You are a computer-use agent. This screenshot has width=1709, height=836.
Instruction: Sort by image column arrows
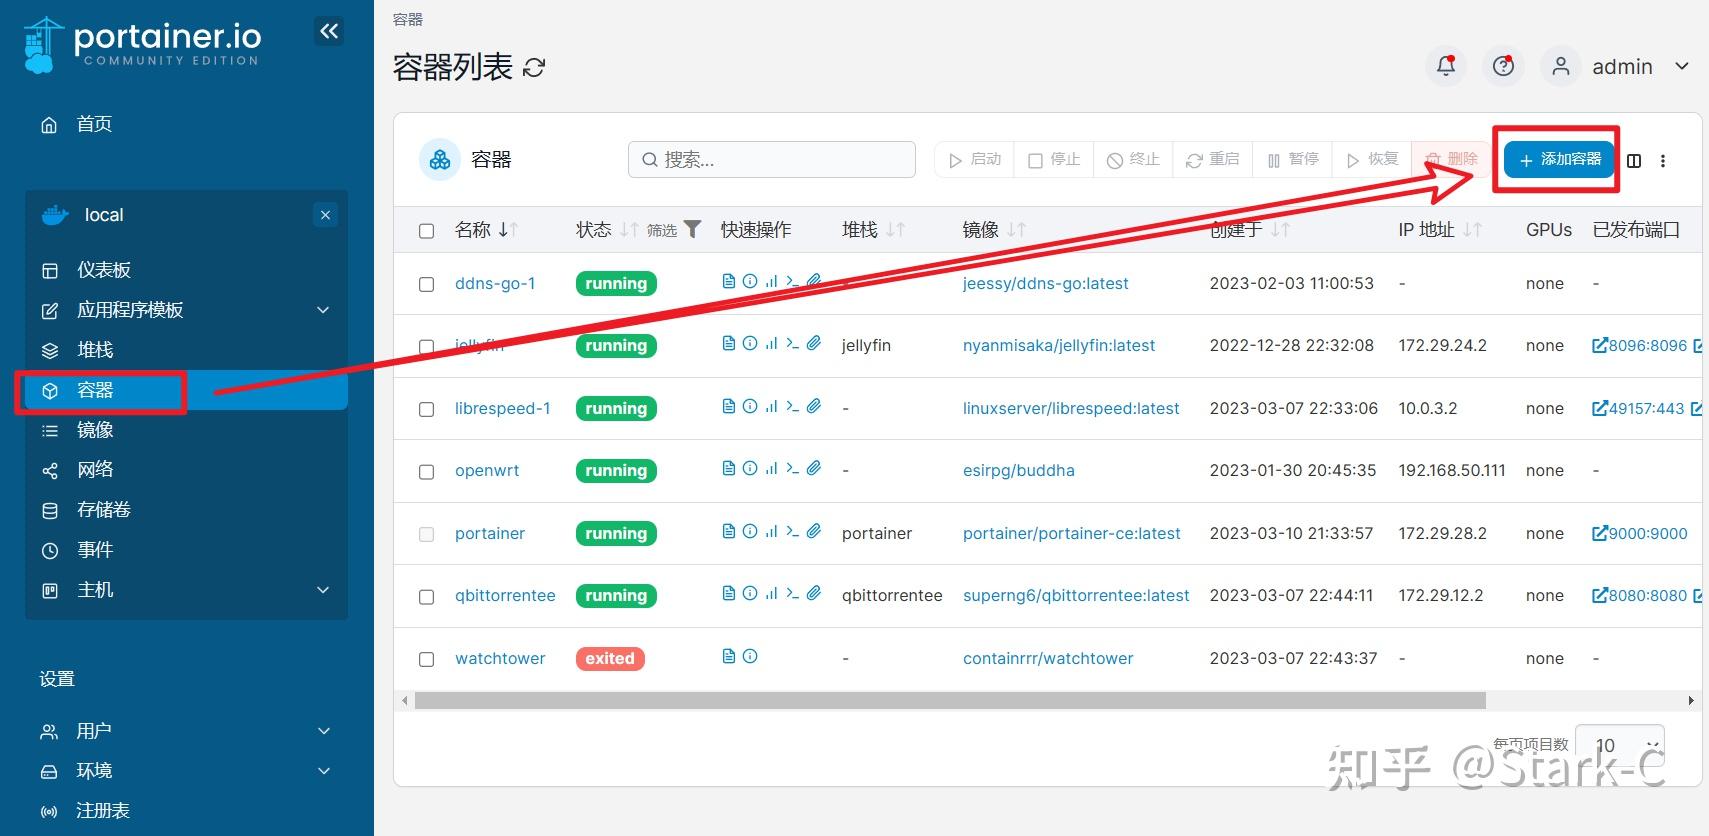1016,229
